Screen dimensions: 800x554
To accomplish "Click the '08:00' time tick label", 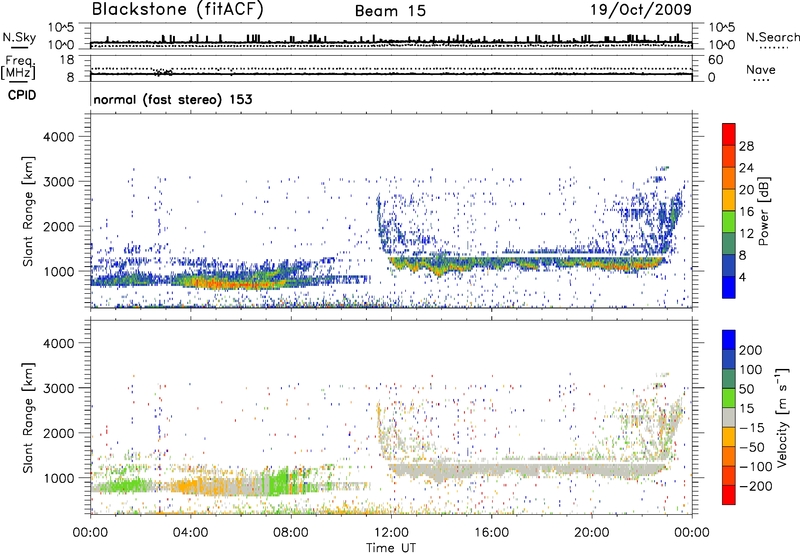I will [x=291, y=533].
